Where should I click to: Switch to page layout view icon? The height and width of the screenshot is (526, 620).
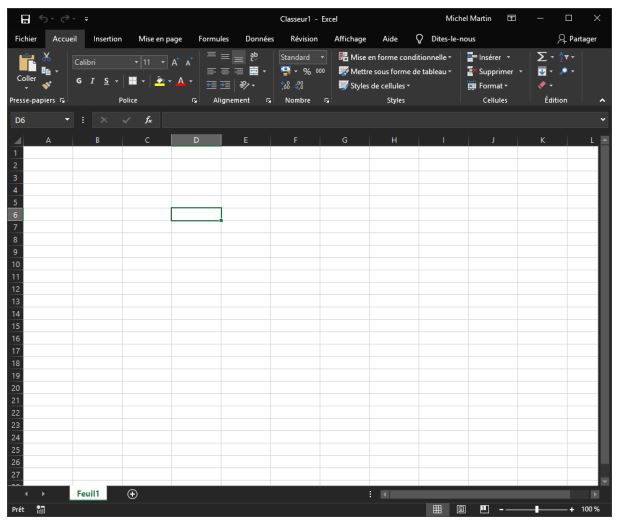[461, 509]
